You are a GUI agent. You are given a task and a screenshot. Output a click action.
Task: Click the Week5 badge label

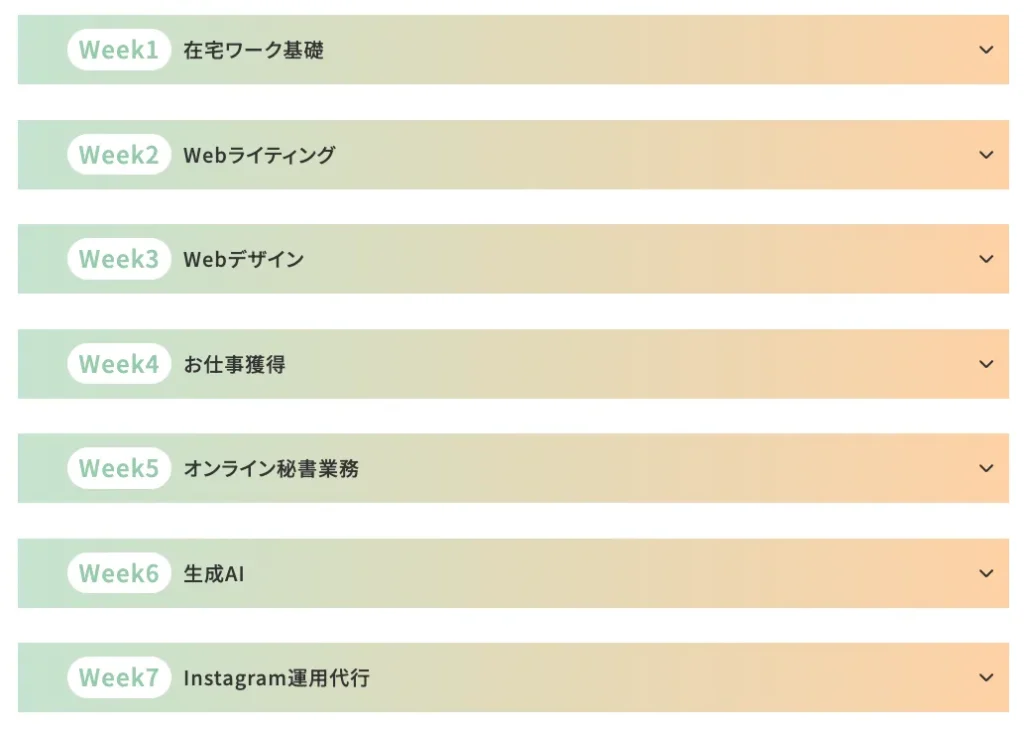(119, 468)
